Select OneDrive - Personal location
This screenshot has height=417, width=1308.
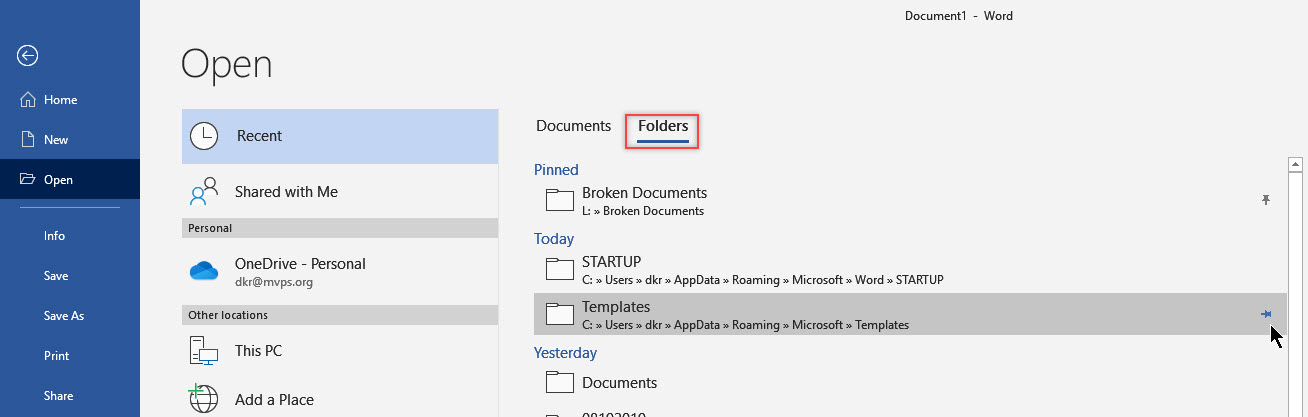click(x=340, y=272)
